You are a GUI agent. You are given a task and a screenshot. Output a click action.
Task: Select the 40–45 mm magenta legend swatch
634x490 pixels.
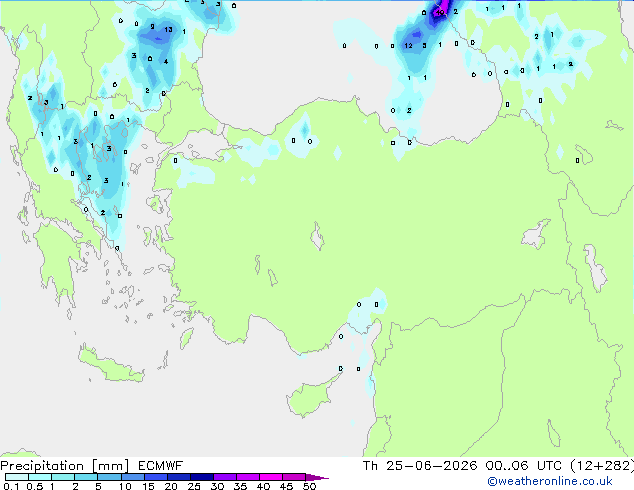tap(271, 477)
